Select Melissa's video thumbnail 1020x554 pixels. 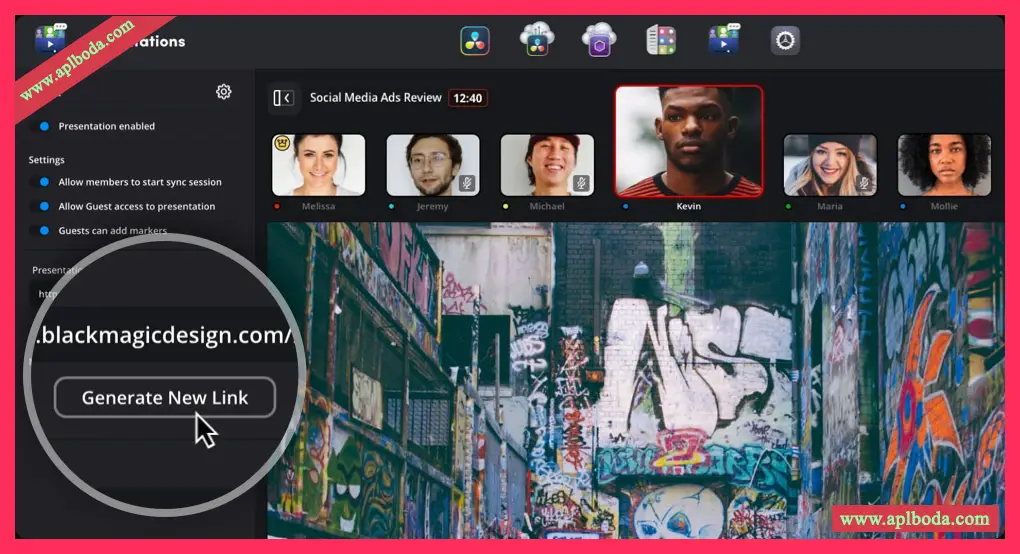point(319,165)
